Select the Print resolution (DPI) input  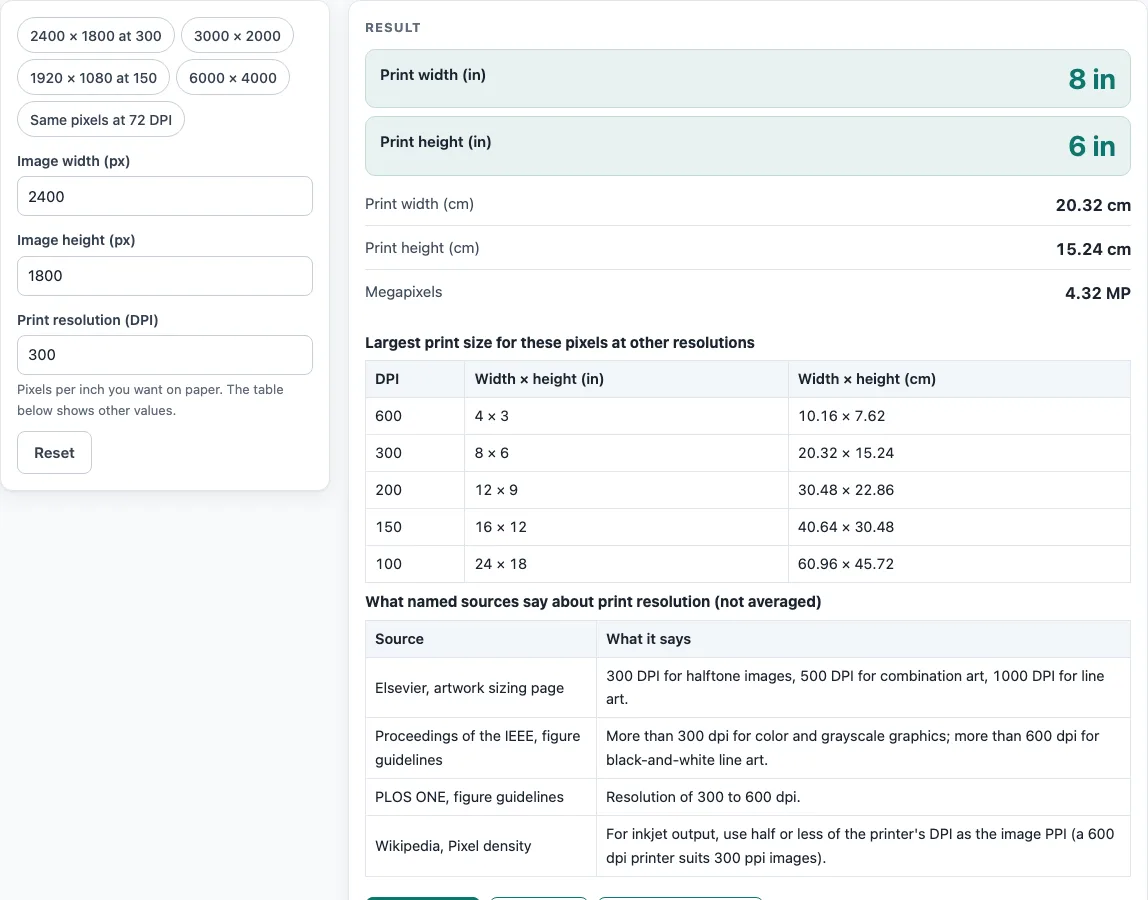[x=165, y=355]
